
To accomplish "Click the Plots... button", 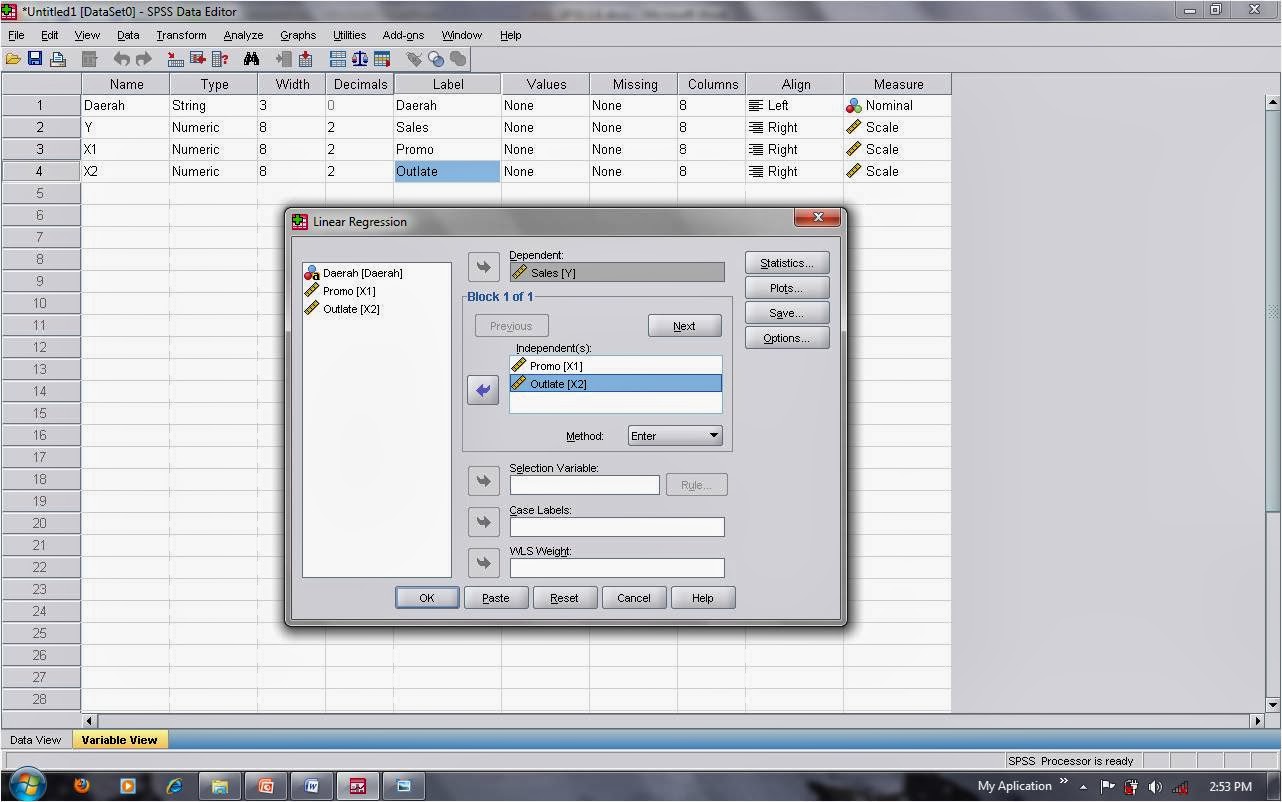I will click(x=787, y=288).
